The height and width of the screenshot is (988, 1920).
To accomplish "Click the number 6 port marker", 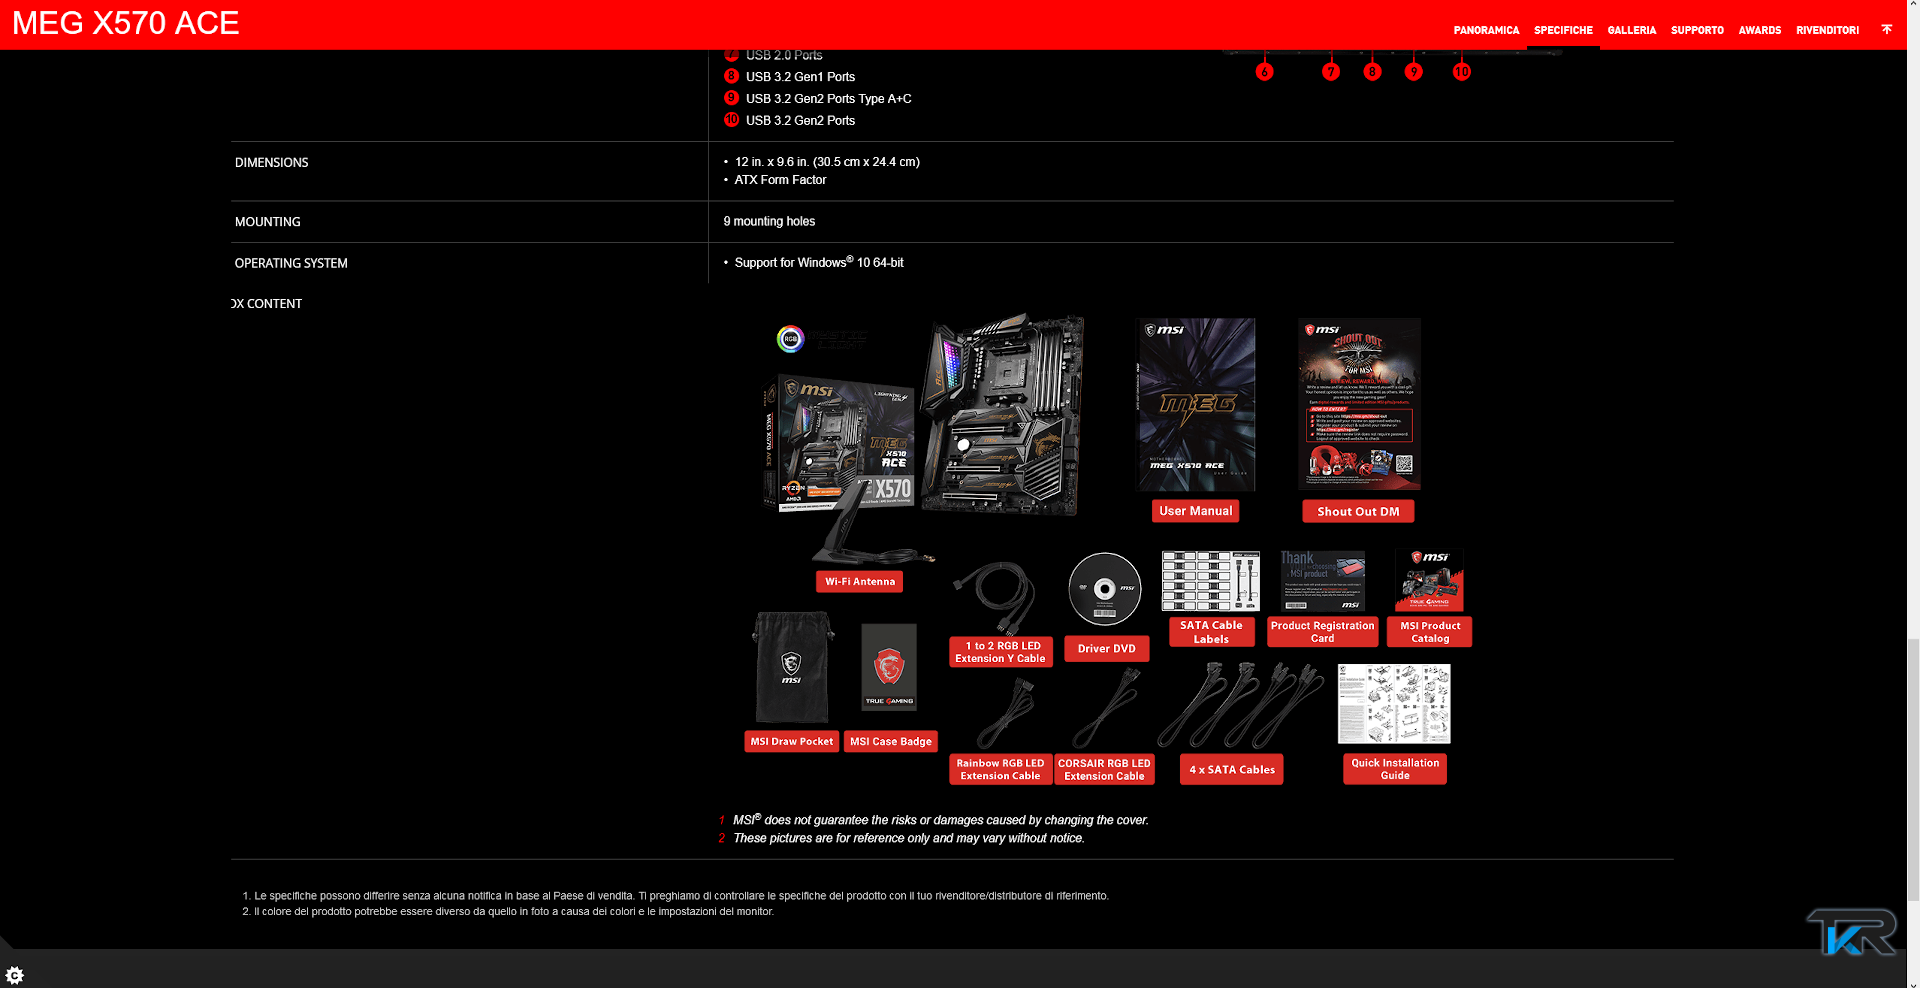I will [1265, 72].
